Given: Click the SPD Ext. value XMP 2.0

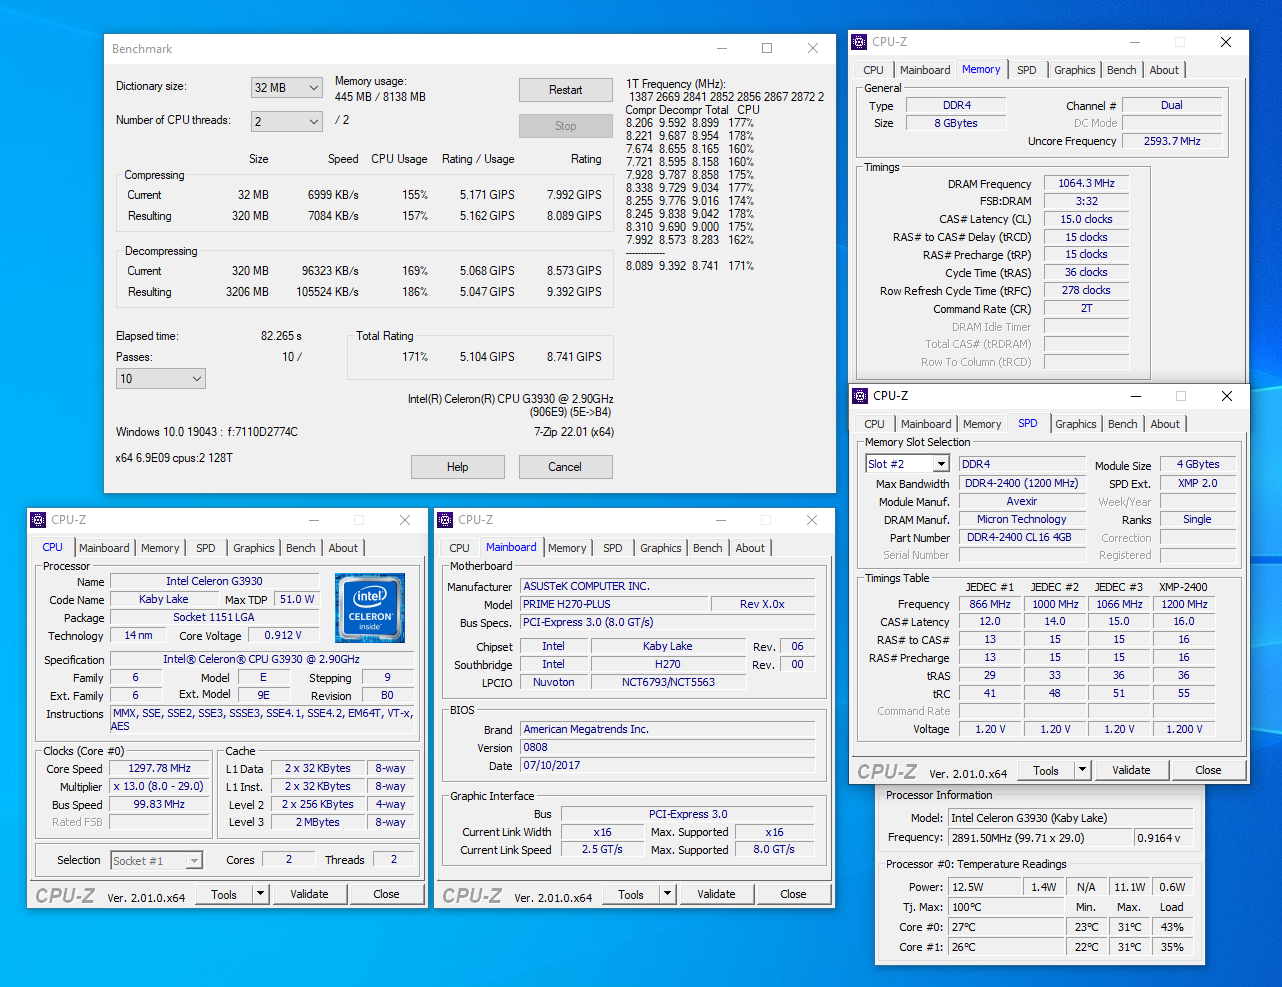Looking at the screenshot, I should (1198, 483).
